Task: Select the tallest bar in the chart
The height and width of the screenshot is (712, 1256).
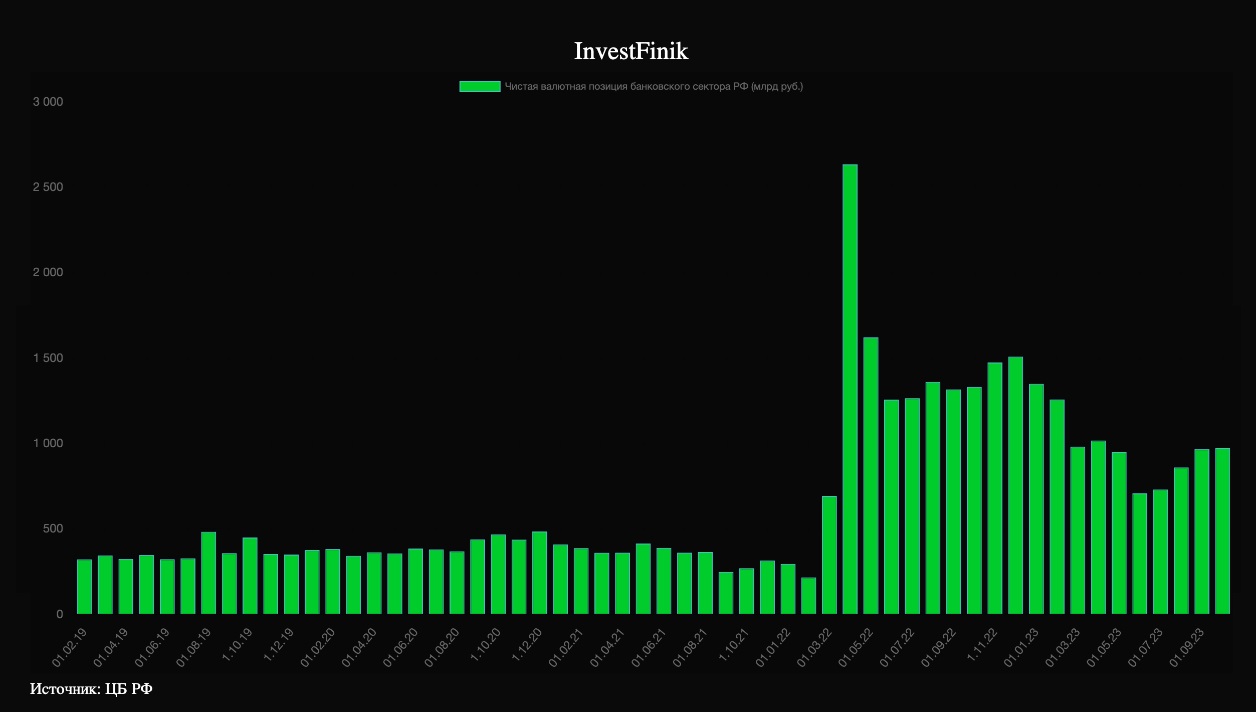Action: (850, 389)
